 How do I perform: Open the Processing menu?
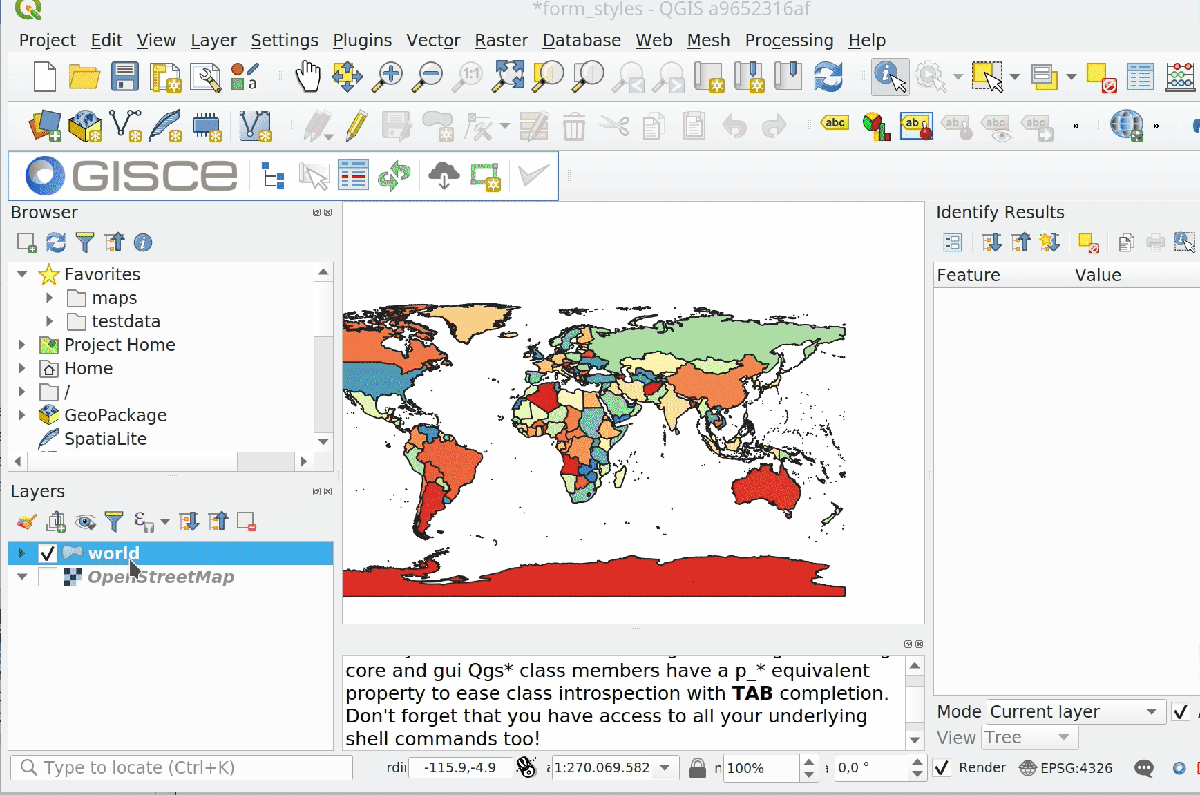click(x=788, y=40)
